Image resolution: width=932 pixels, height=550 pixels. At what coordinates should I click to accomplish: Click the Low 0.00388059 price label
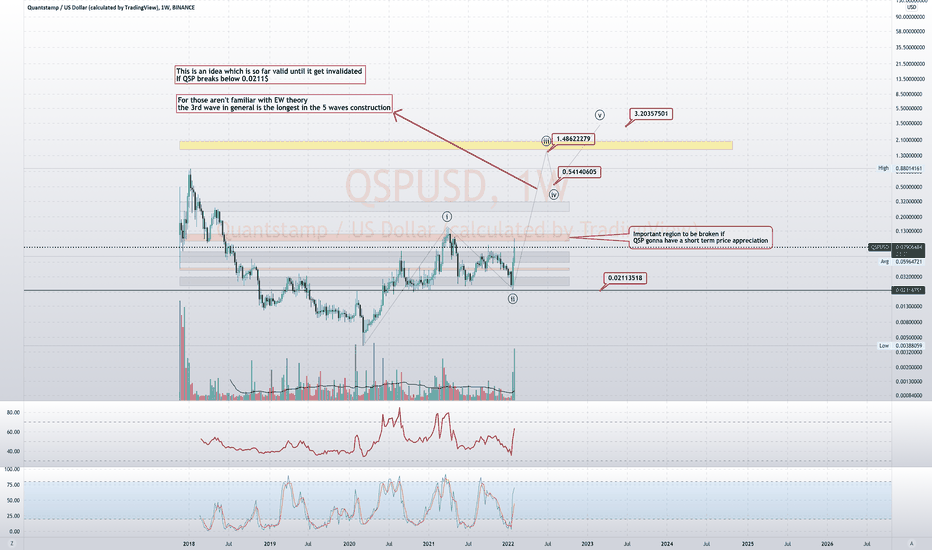coord(901,345)
